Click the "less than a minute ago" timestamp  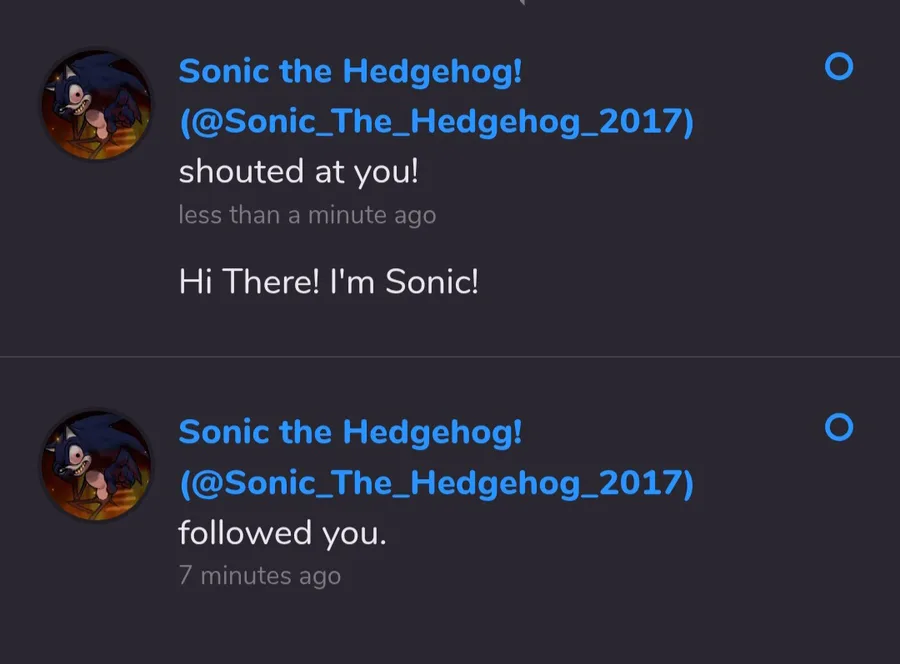(x=307, y=215)
